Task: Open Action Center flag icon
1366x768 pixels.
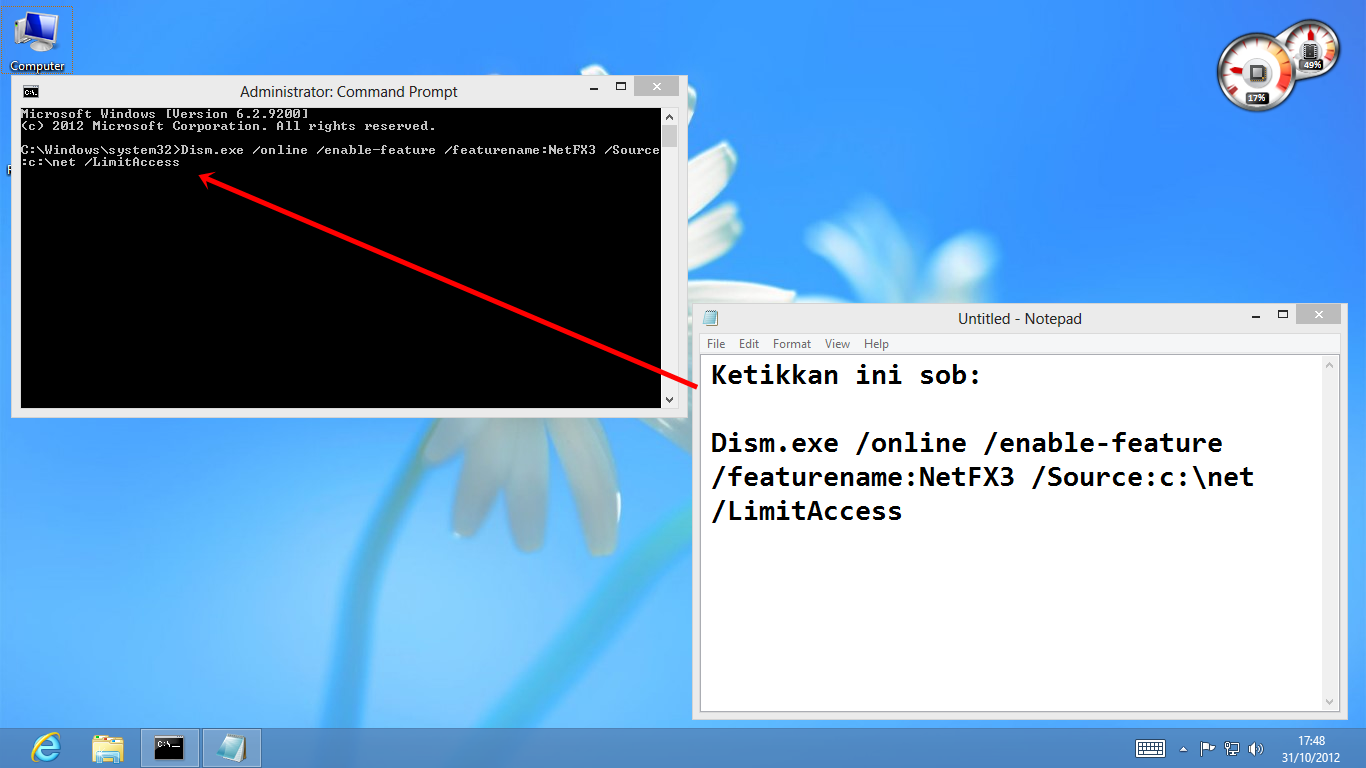Action: (1207, 749)
